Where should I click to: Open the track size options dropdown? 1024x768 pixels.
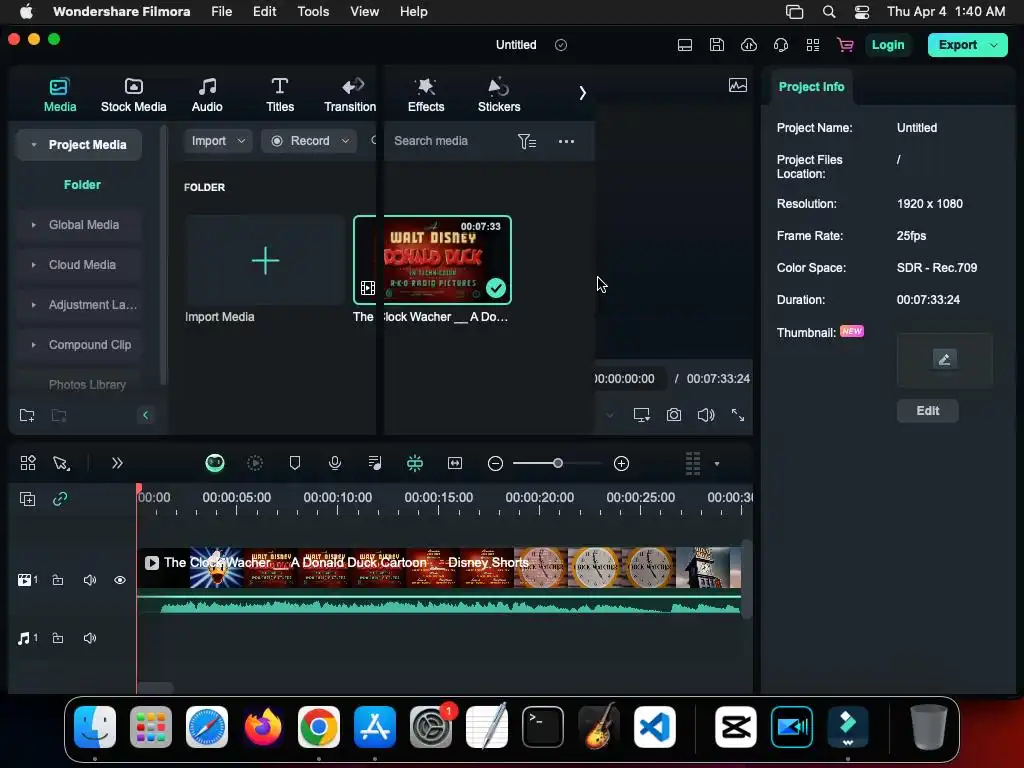pos(716,464)
